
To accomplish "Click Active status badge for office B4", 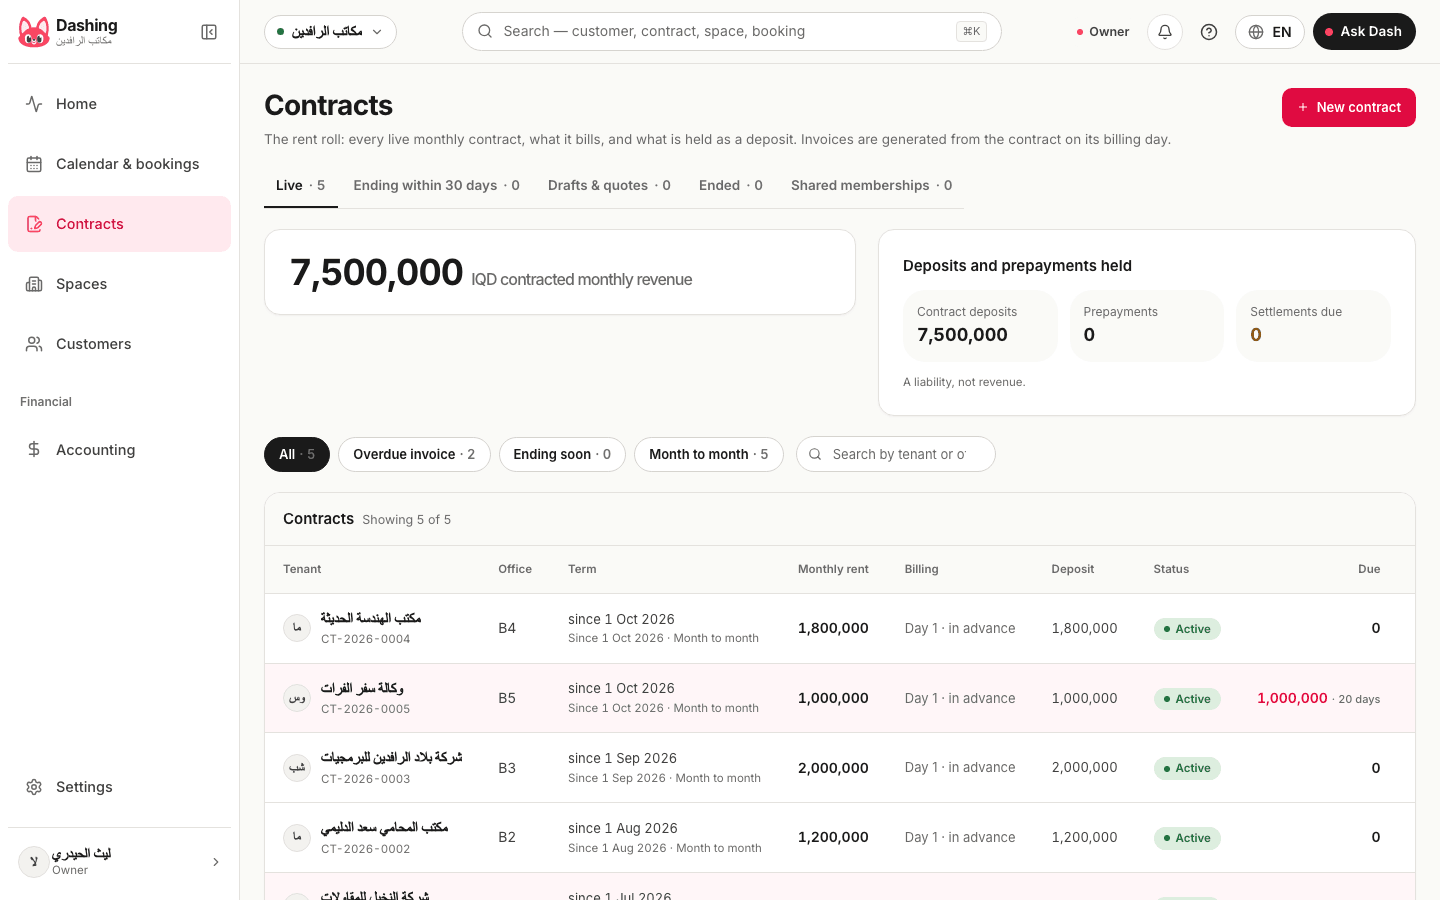I will (1187, 629).
